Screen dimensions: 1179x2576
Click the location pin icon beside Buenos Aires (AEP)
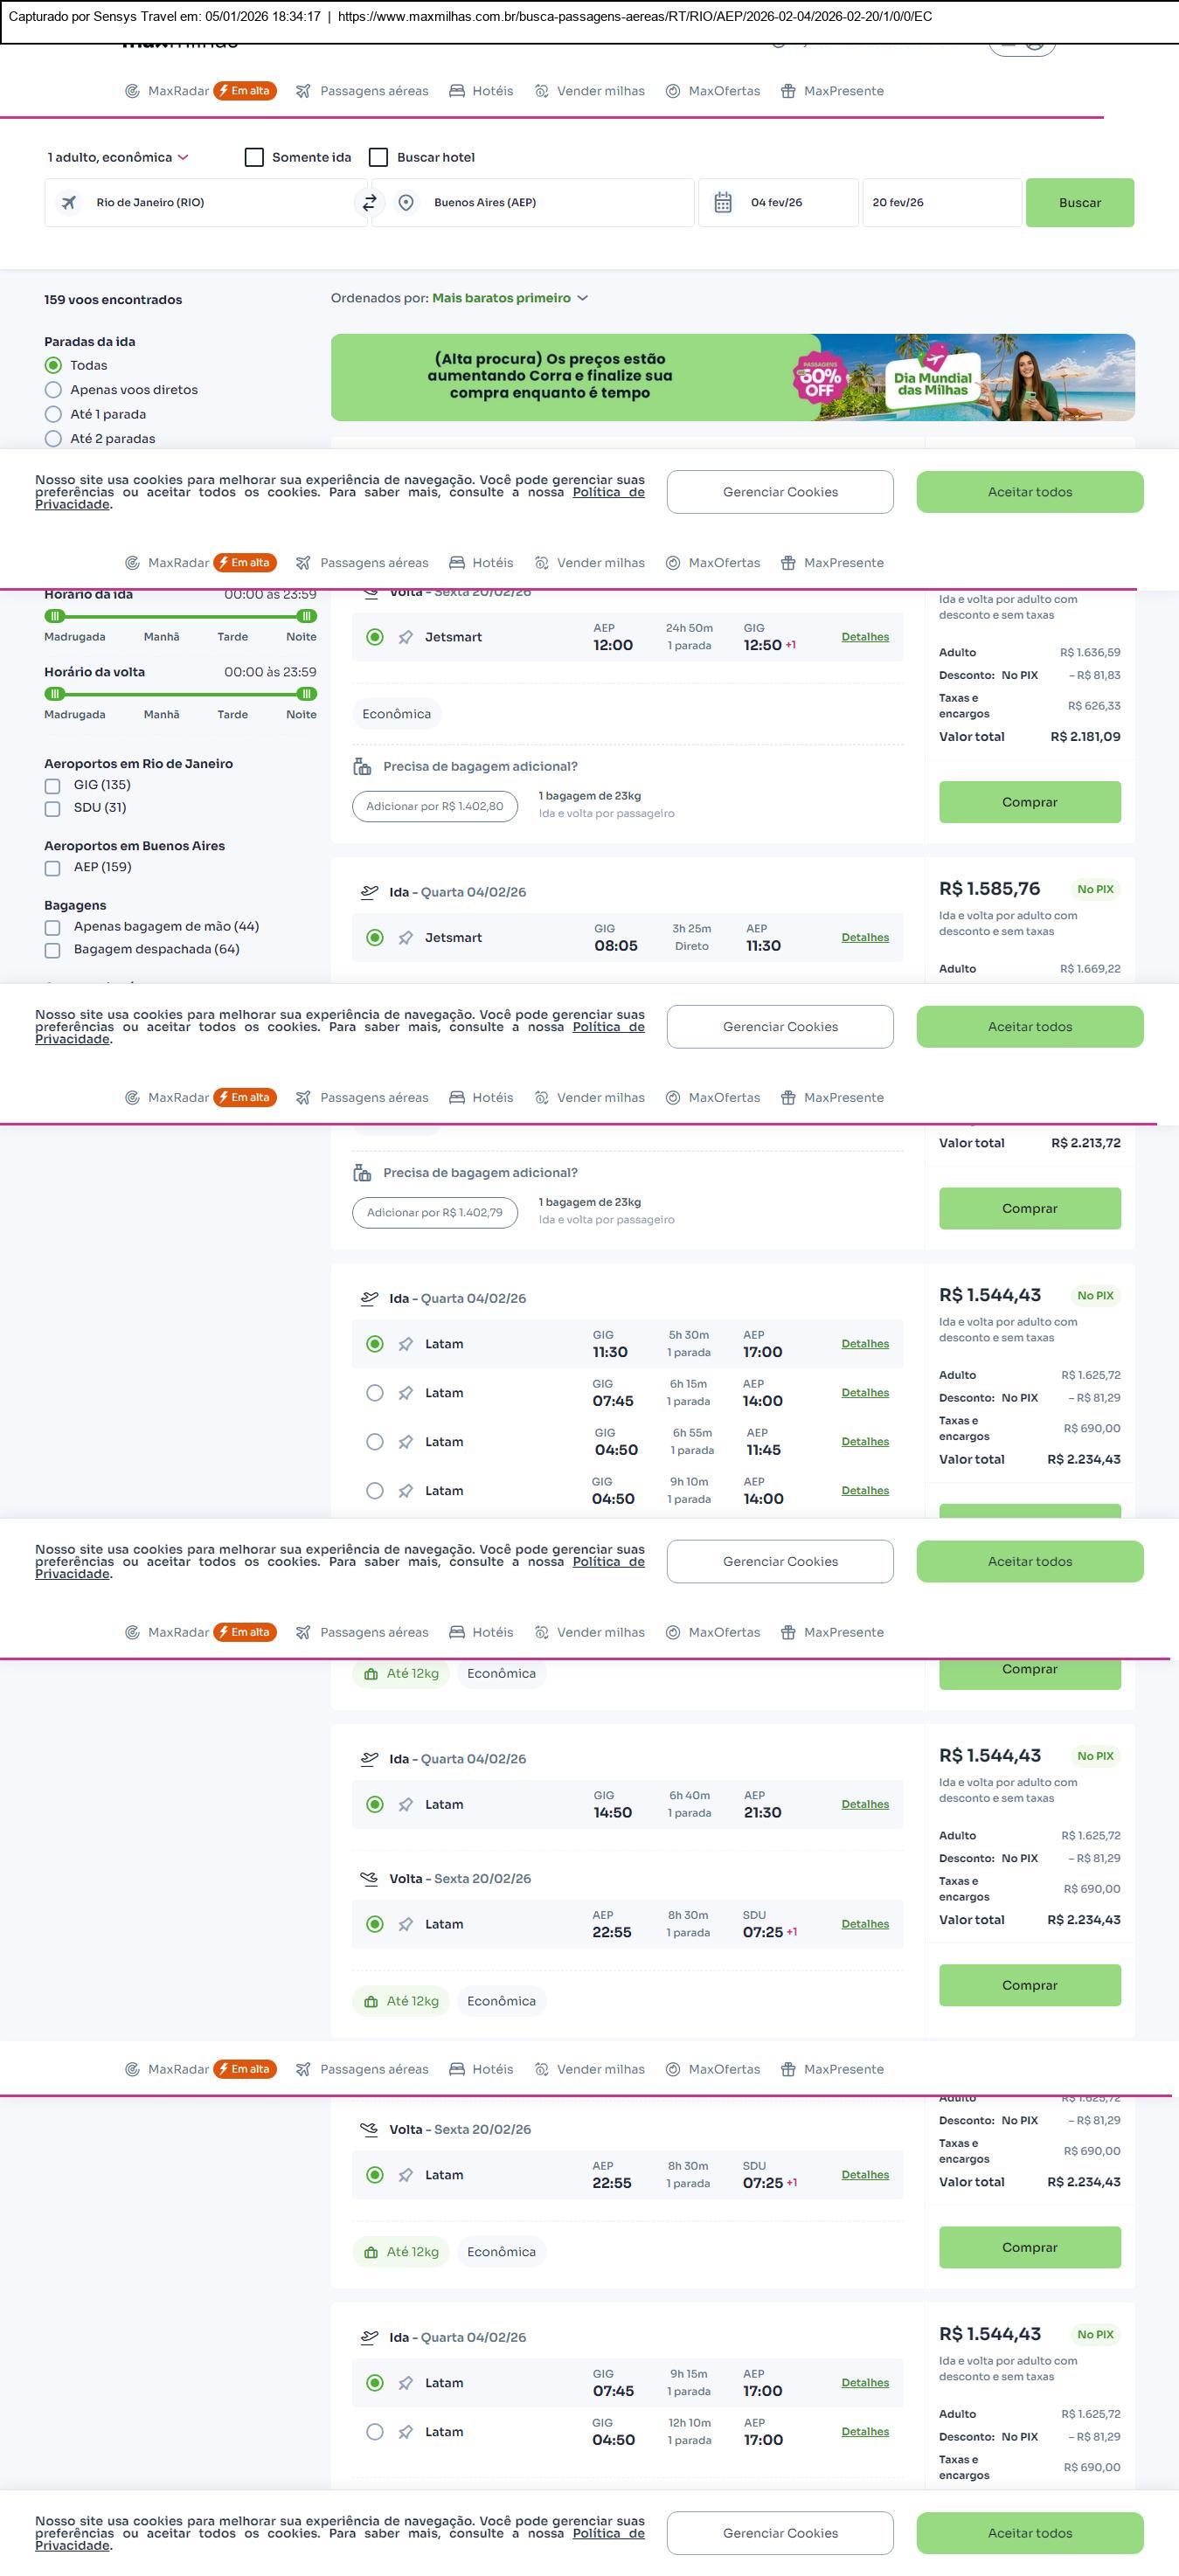pos(406,203)
